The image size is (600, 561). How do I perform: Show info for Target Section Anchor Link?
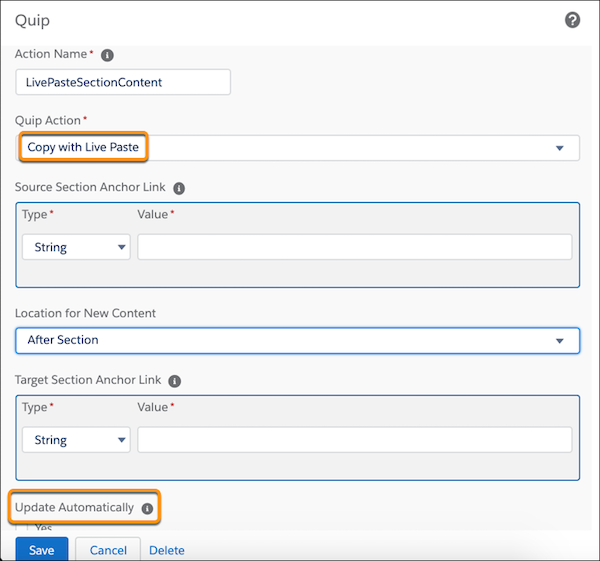click(174, 381)
